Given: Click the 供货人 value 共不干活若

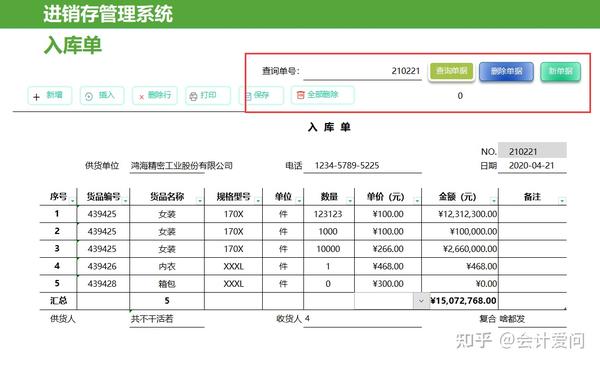Looking at the screenshot, I should 152,319.
